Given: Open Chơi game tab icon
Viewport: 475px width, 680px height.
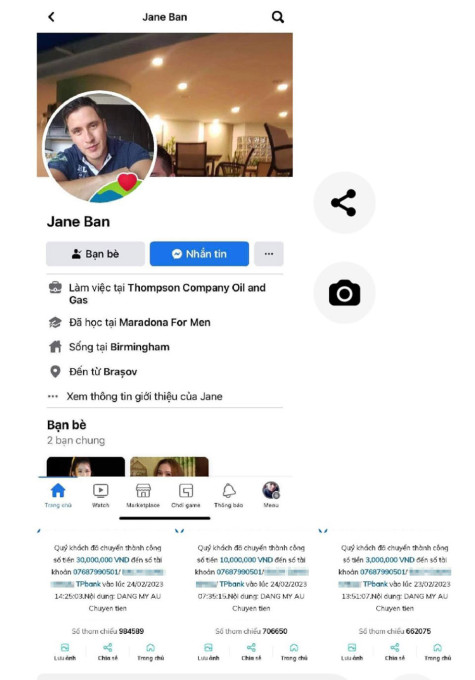Looking at the screenshot, I should pos(186,495).
